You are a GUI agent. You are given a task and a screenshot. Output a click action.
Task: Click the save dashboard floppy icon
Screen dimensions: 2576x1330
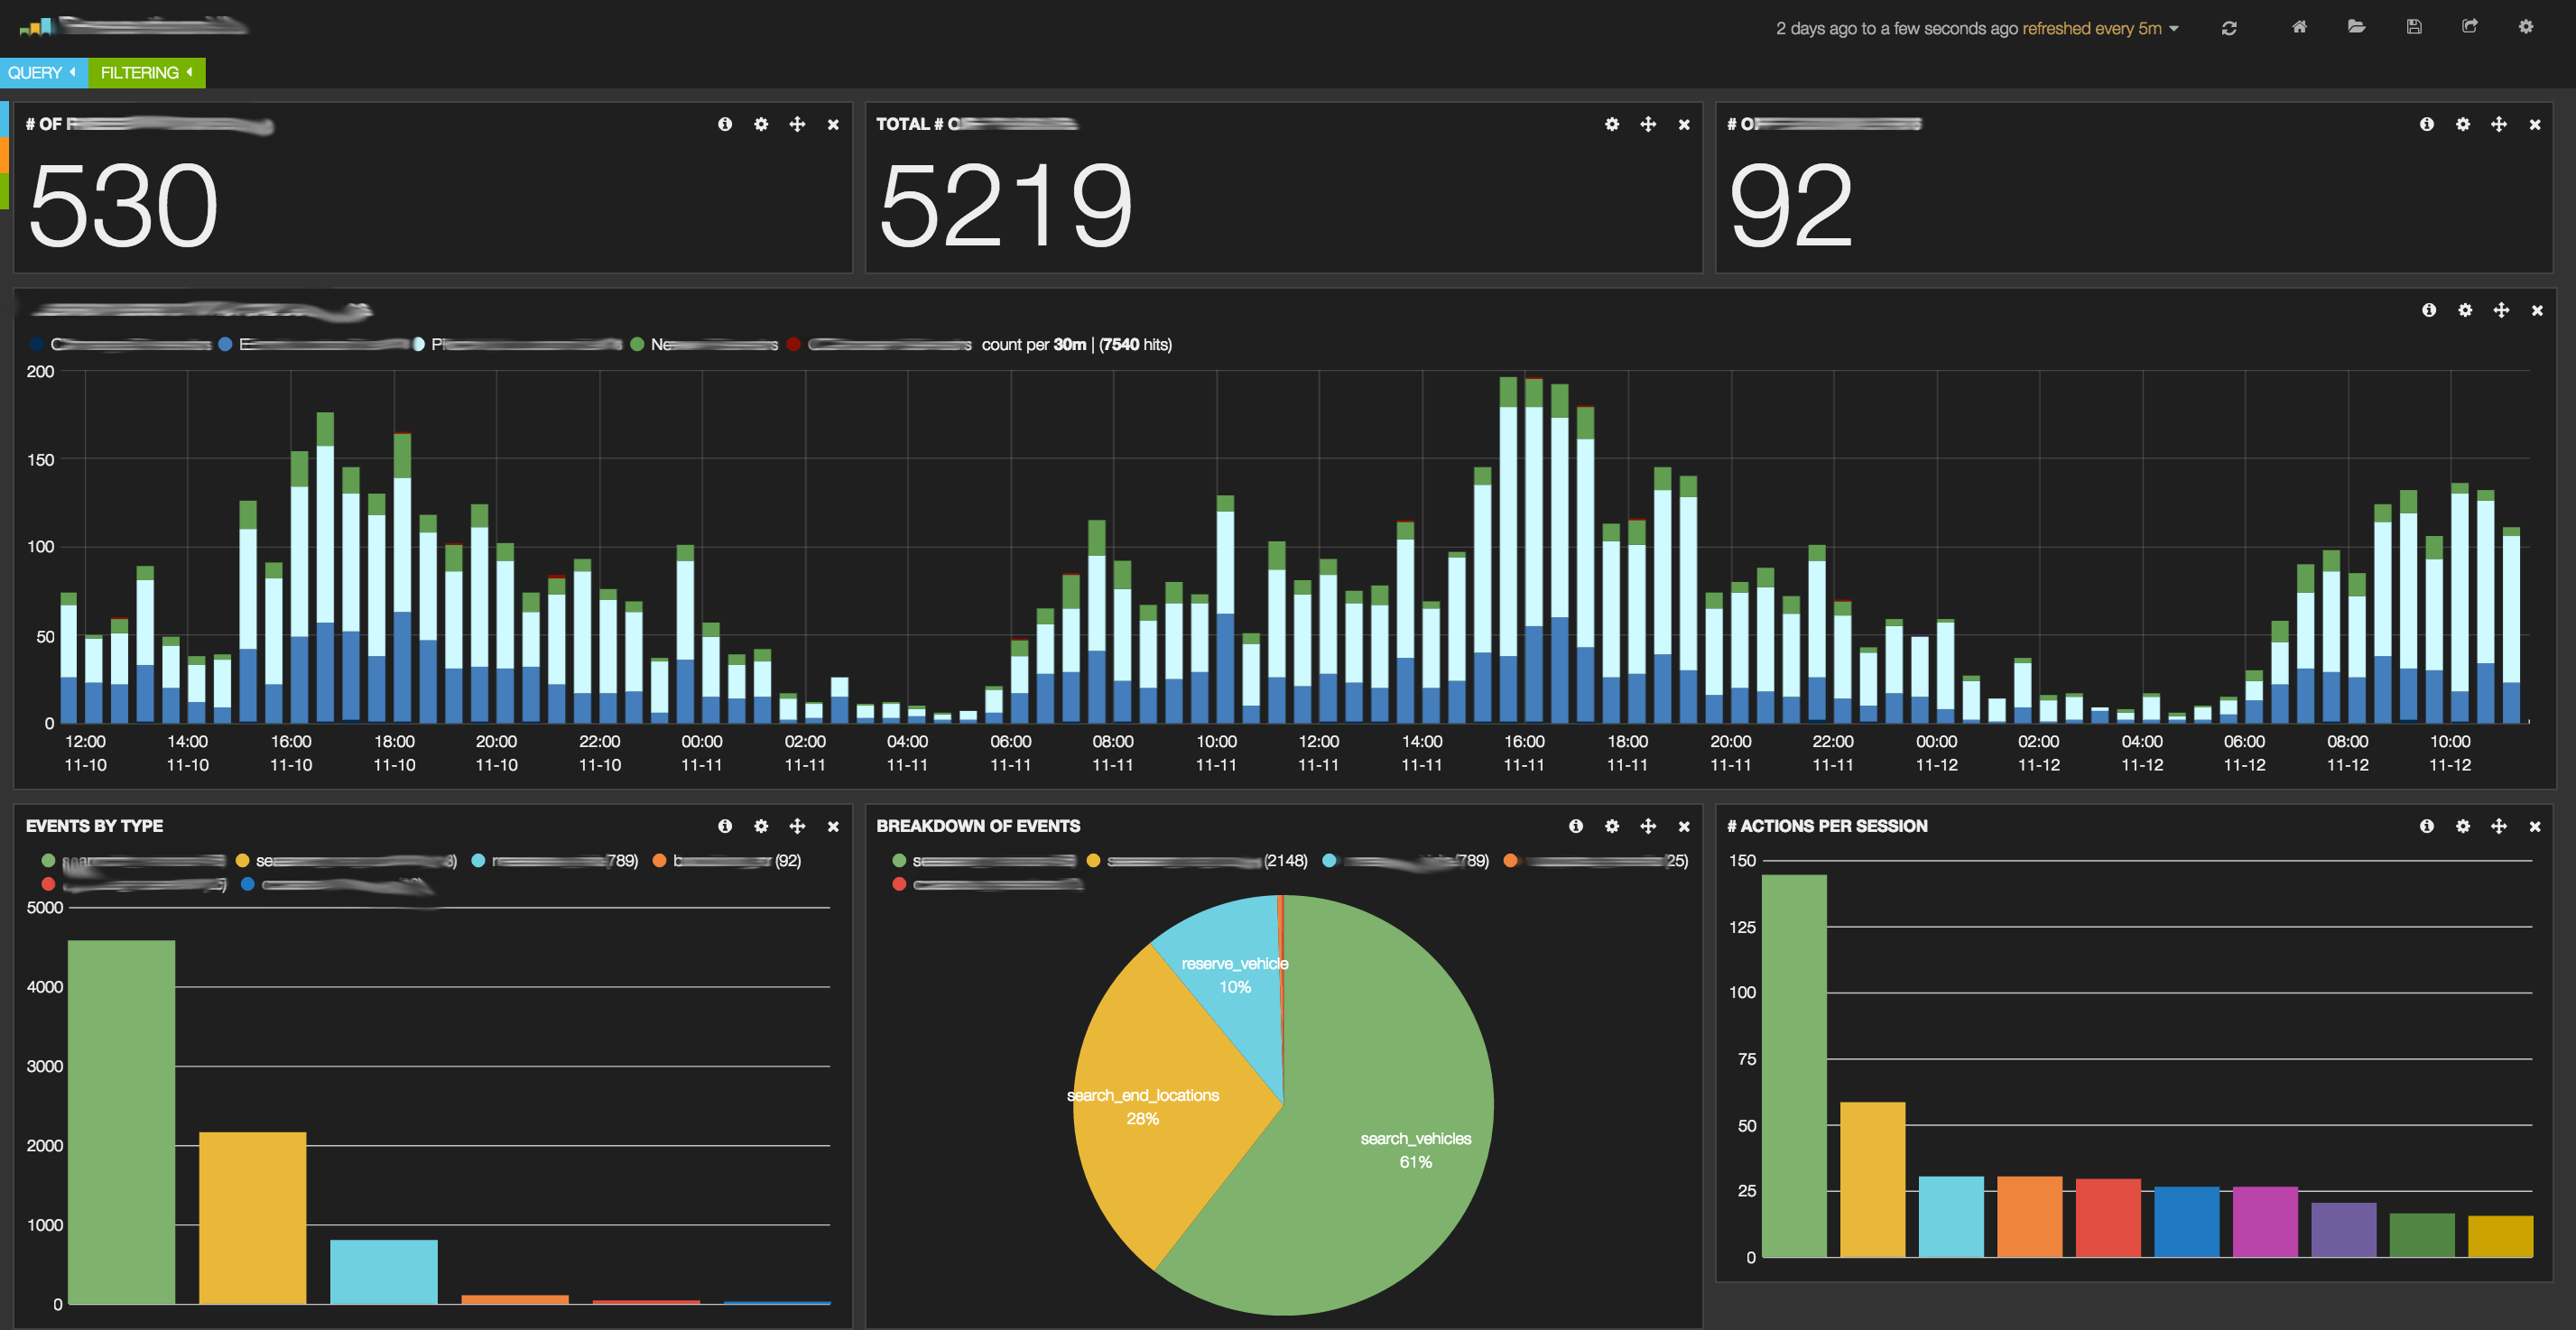(x=2413, y=27)
